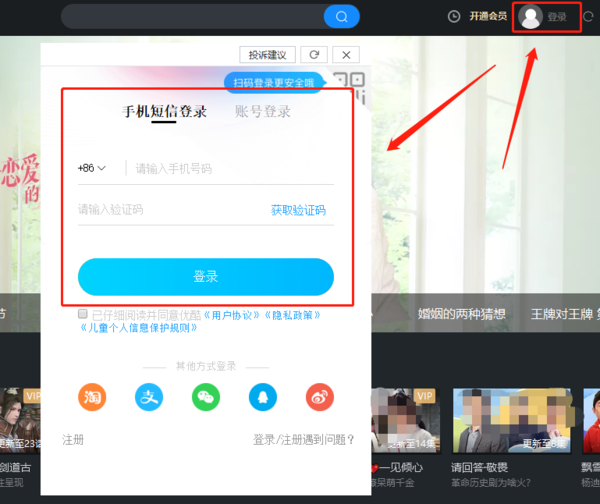Focus the verification code input field

(170, 210)
